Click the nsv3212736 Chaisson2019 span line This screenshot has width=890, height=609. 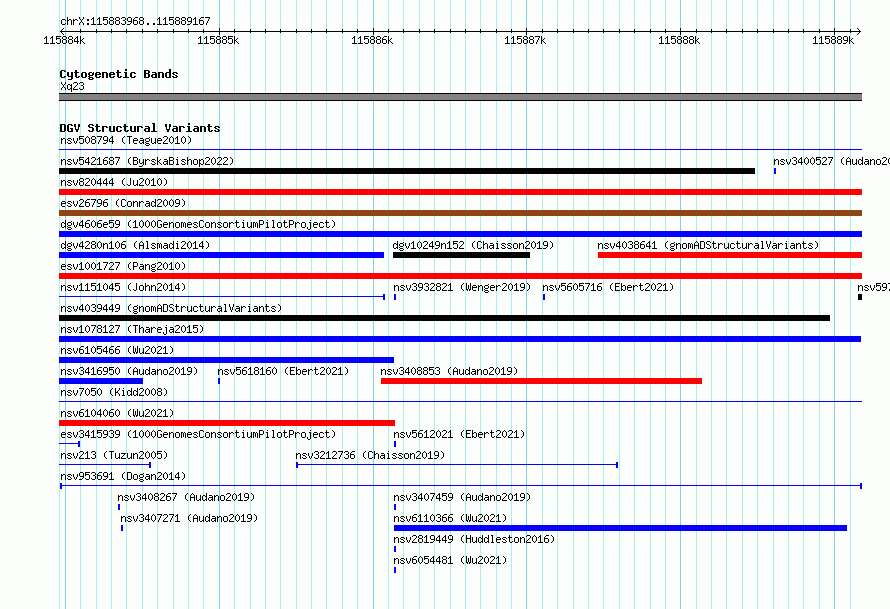pos(457,465)
